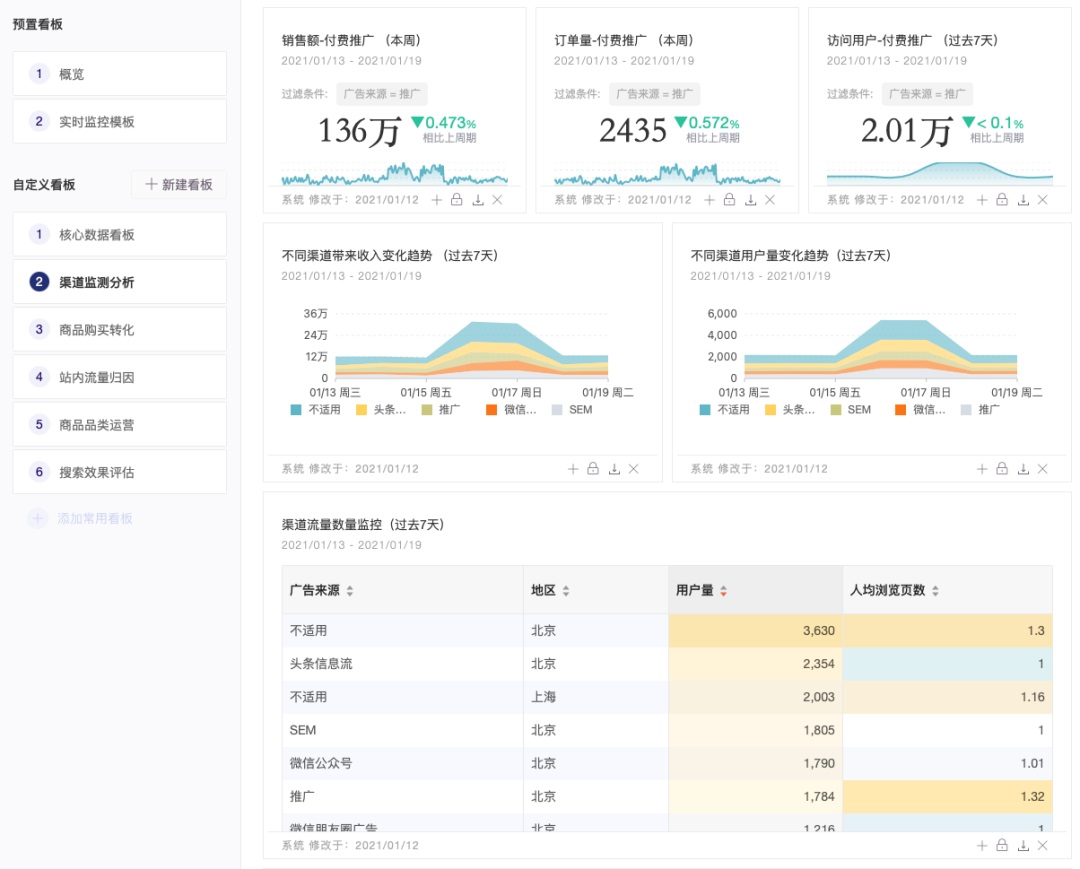Click the 新建看板 button
The width and height of the screenshot is (1080, 869).
179,185
